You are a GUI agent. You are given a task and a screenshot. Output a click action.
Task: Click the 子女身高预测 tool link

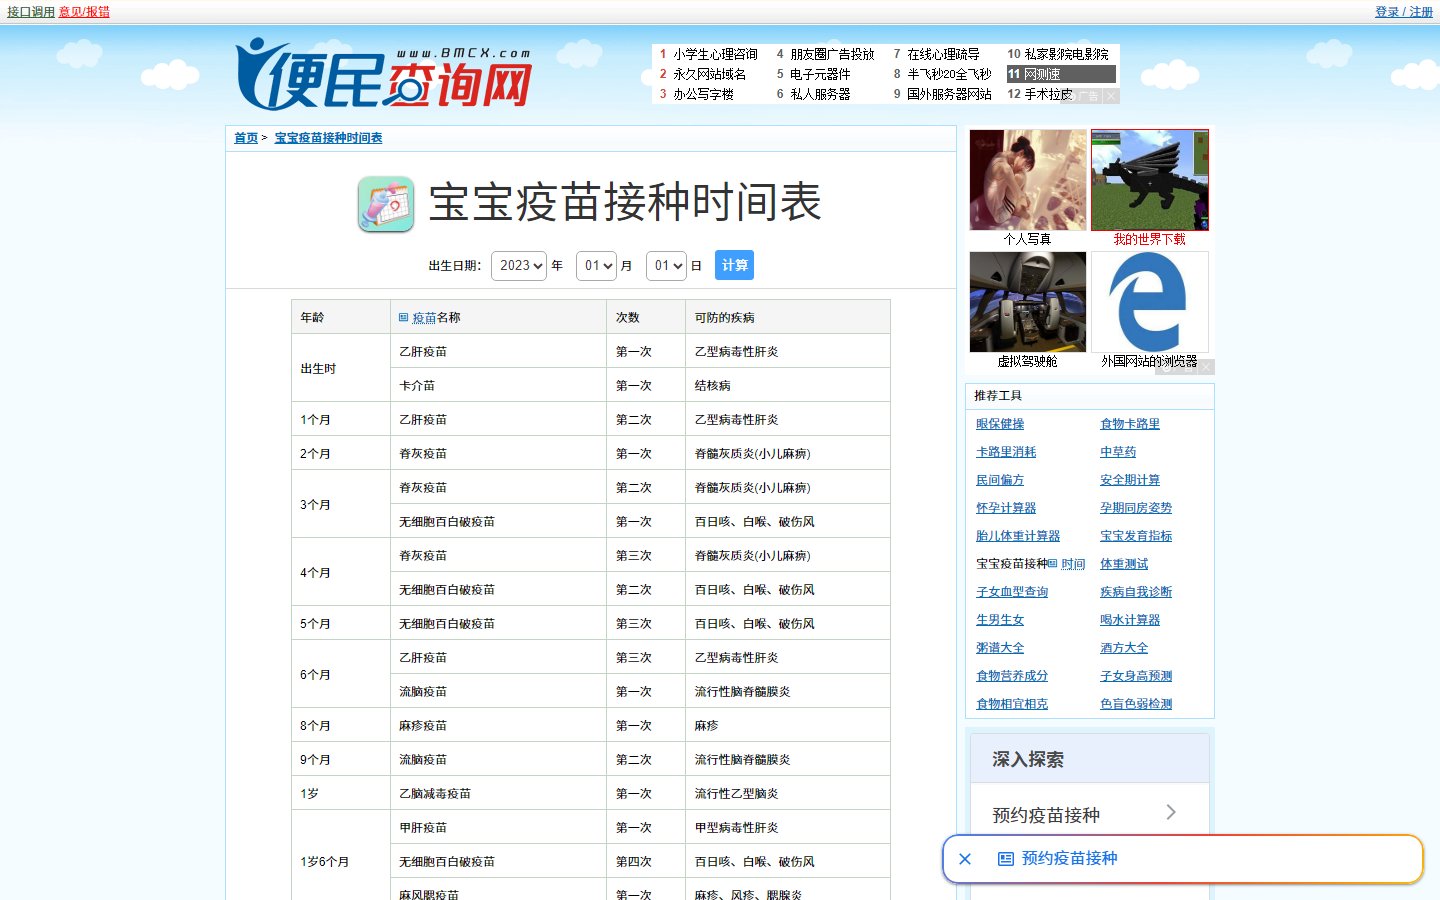pyautogui.click(x=1136, y=676)
